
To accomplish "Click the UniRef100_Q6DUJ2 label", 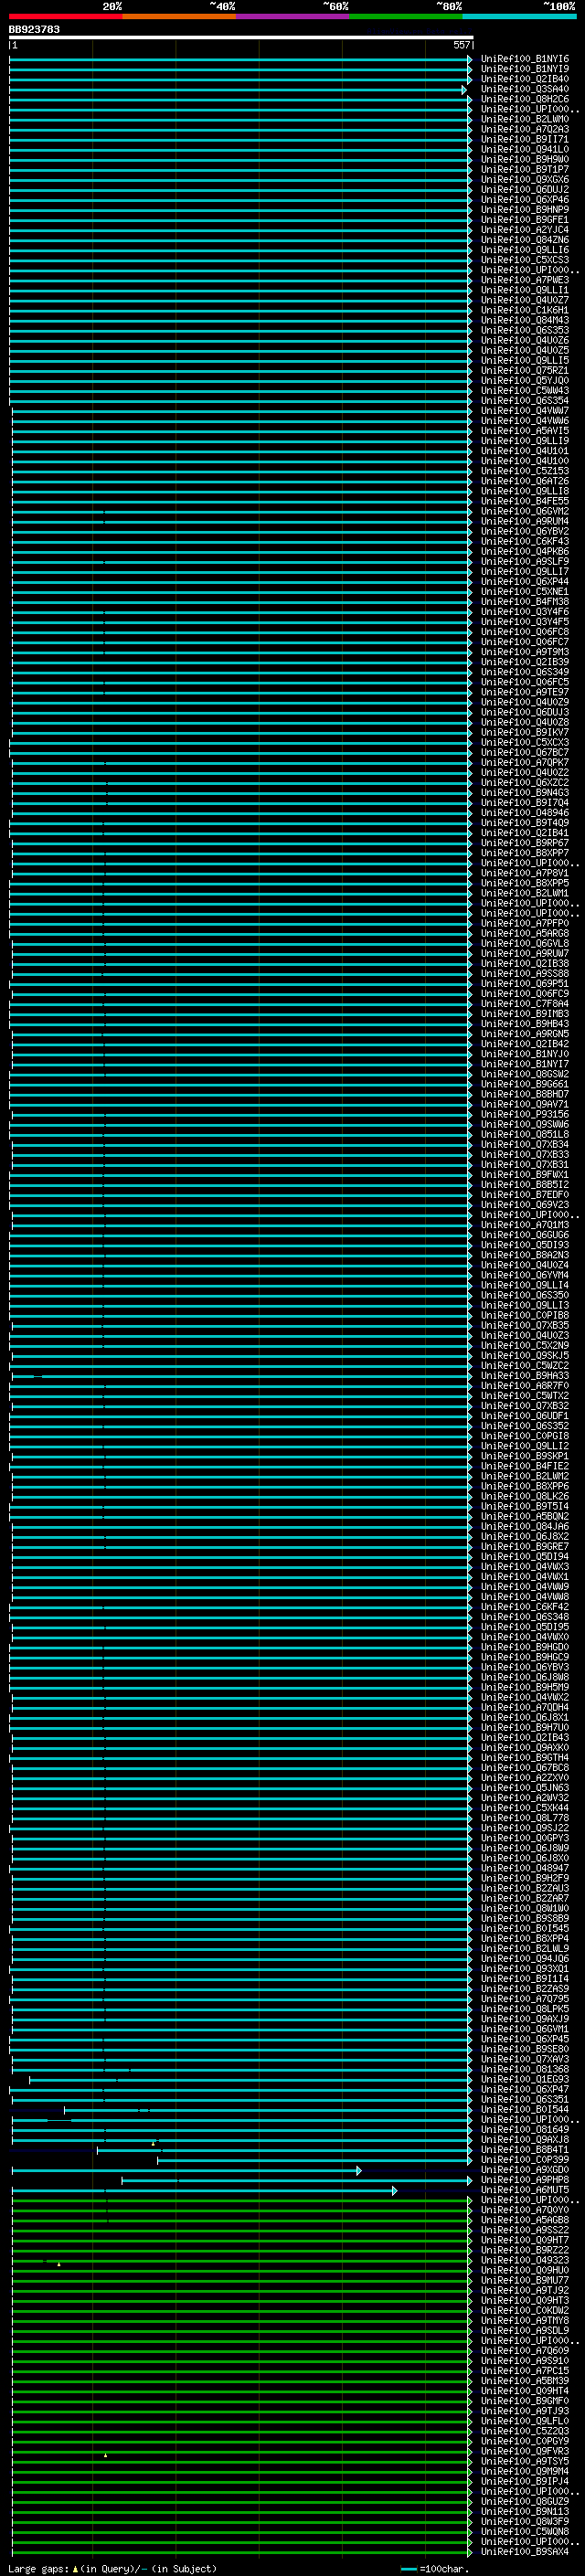I will [x=524, y=189].
